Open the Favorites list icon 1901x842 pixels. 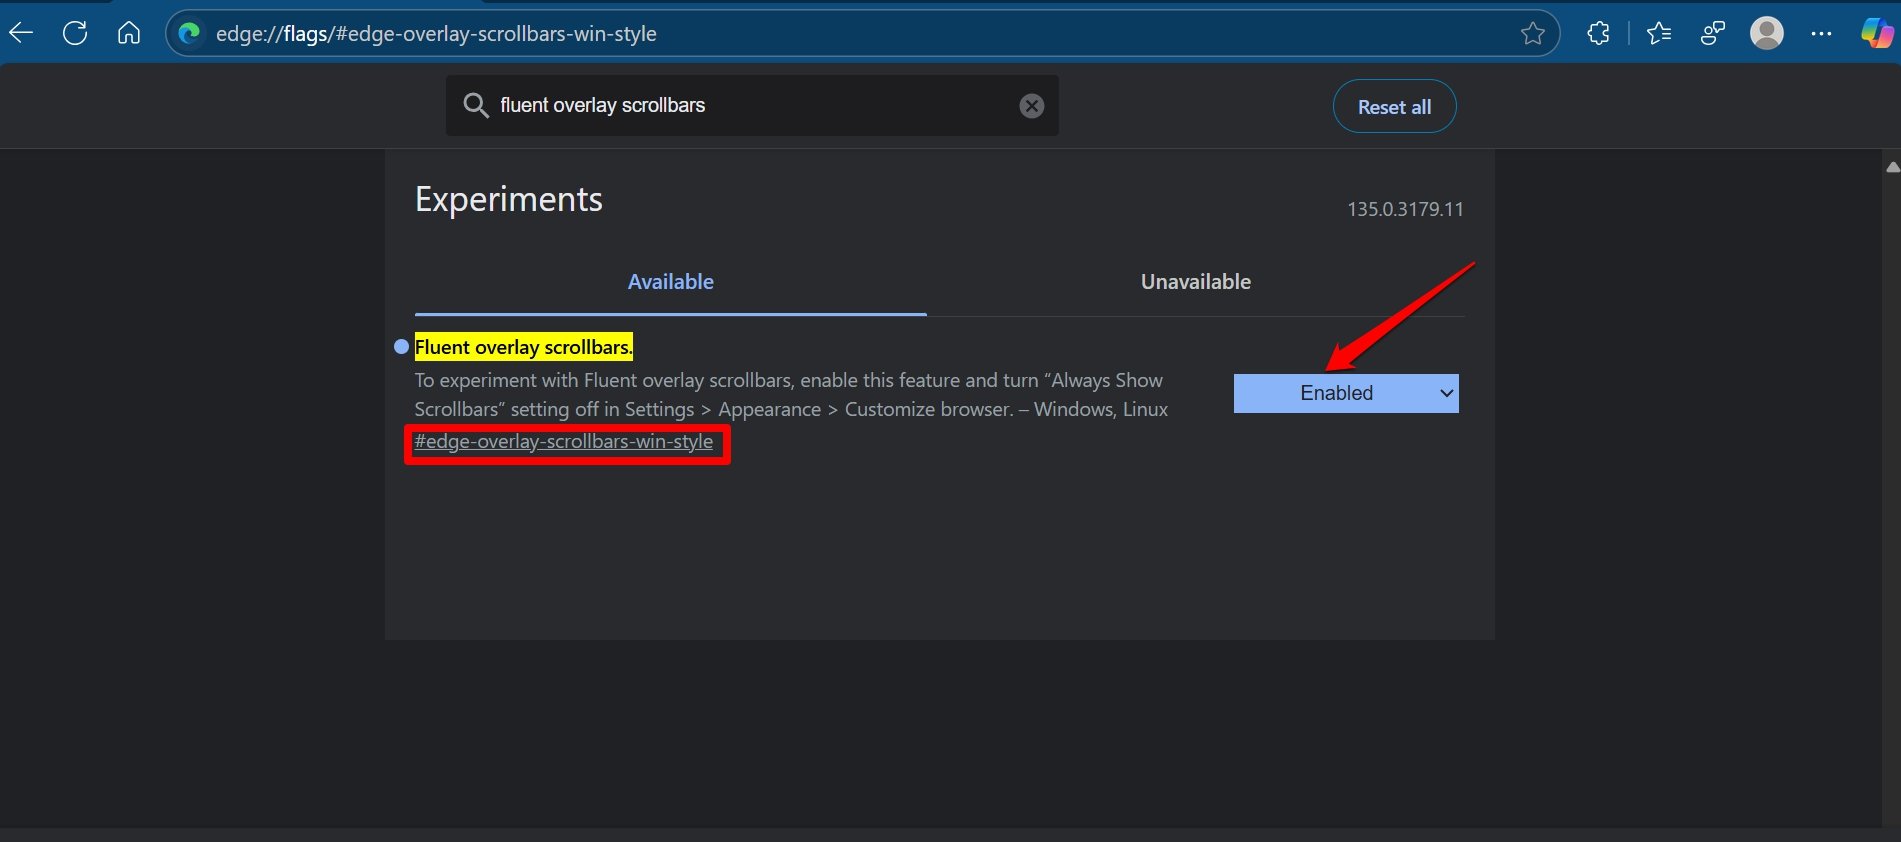point(1659,34)
